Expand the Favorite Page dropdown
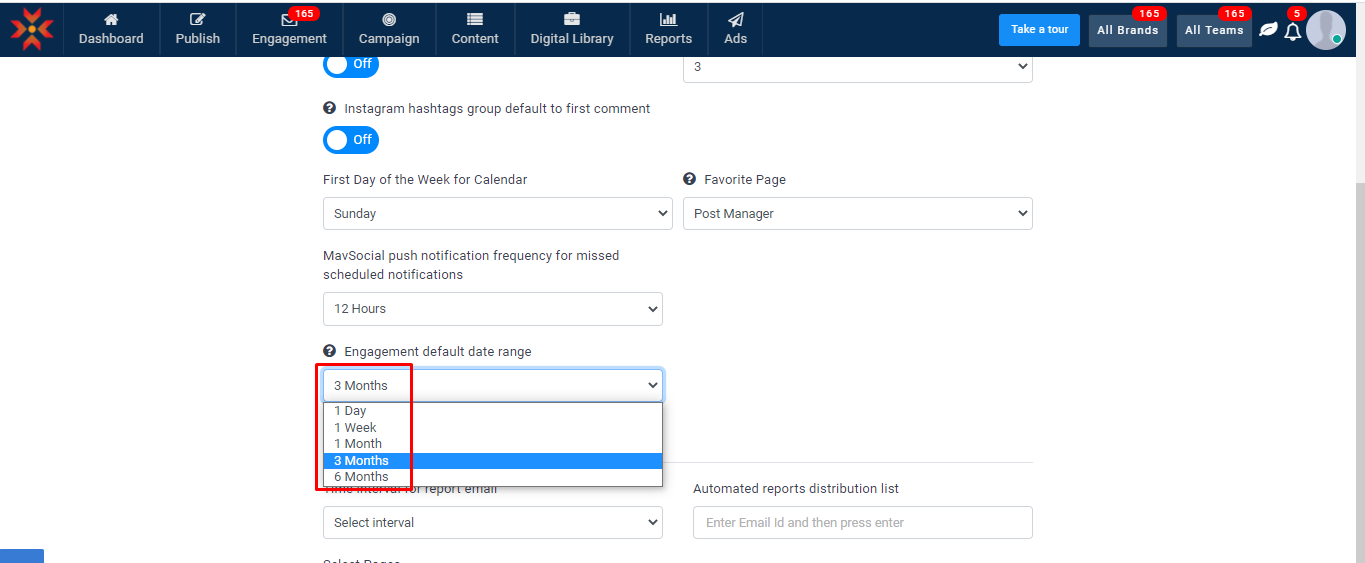The height and width of the screenshot is (563, 1365). (857, 213)
